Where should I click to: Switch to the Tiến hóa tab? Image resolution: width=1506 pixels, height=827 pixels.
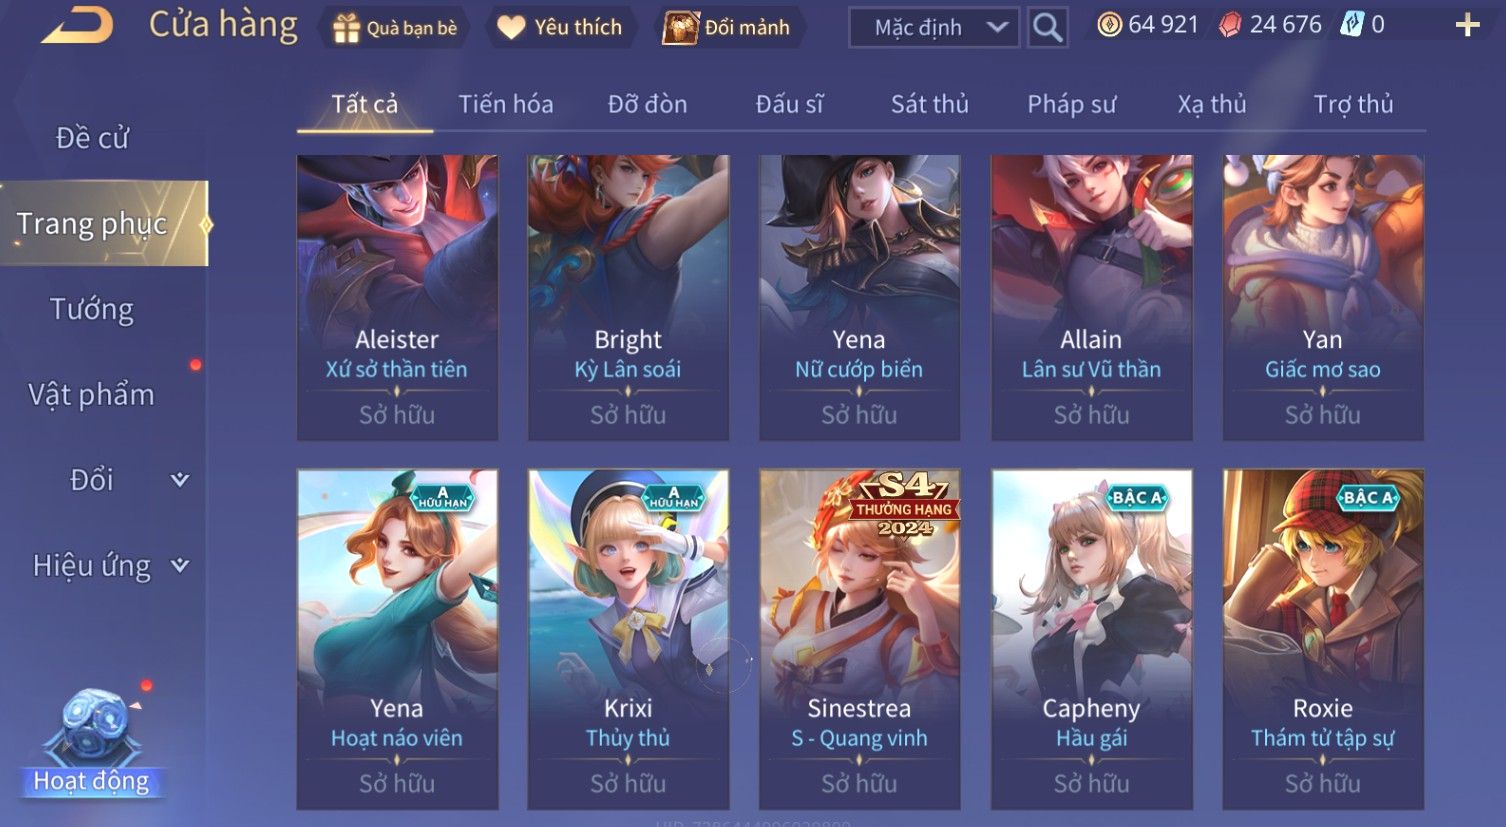[505, 104]
